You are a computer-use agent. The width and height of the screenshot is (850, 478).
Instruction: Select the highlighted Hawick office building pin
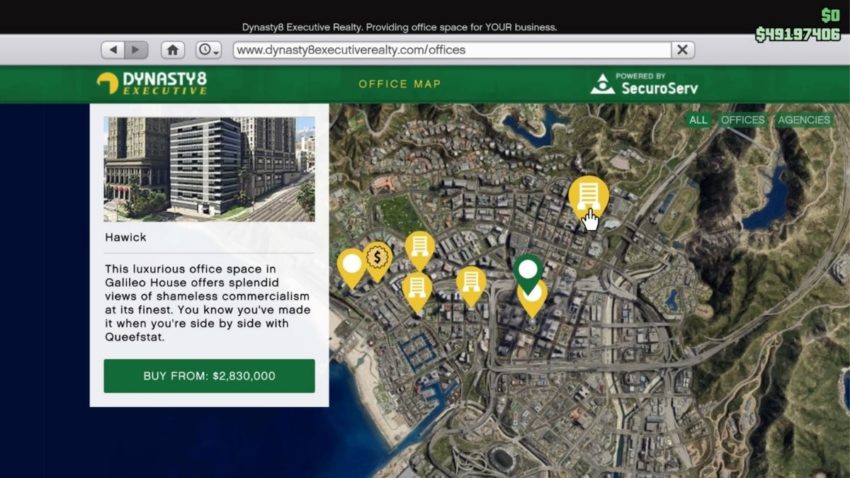588,197
